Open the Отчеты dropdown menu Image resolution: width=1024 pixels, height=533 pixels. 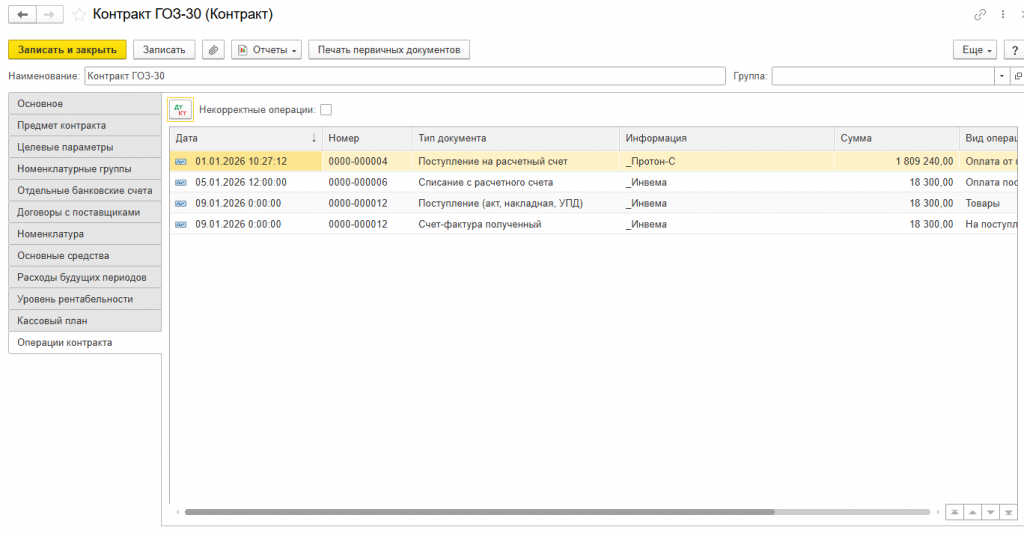tap(266, 50)
